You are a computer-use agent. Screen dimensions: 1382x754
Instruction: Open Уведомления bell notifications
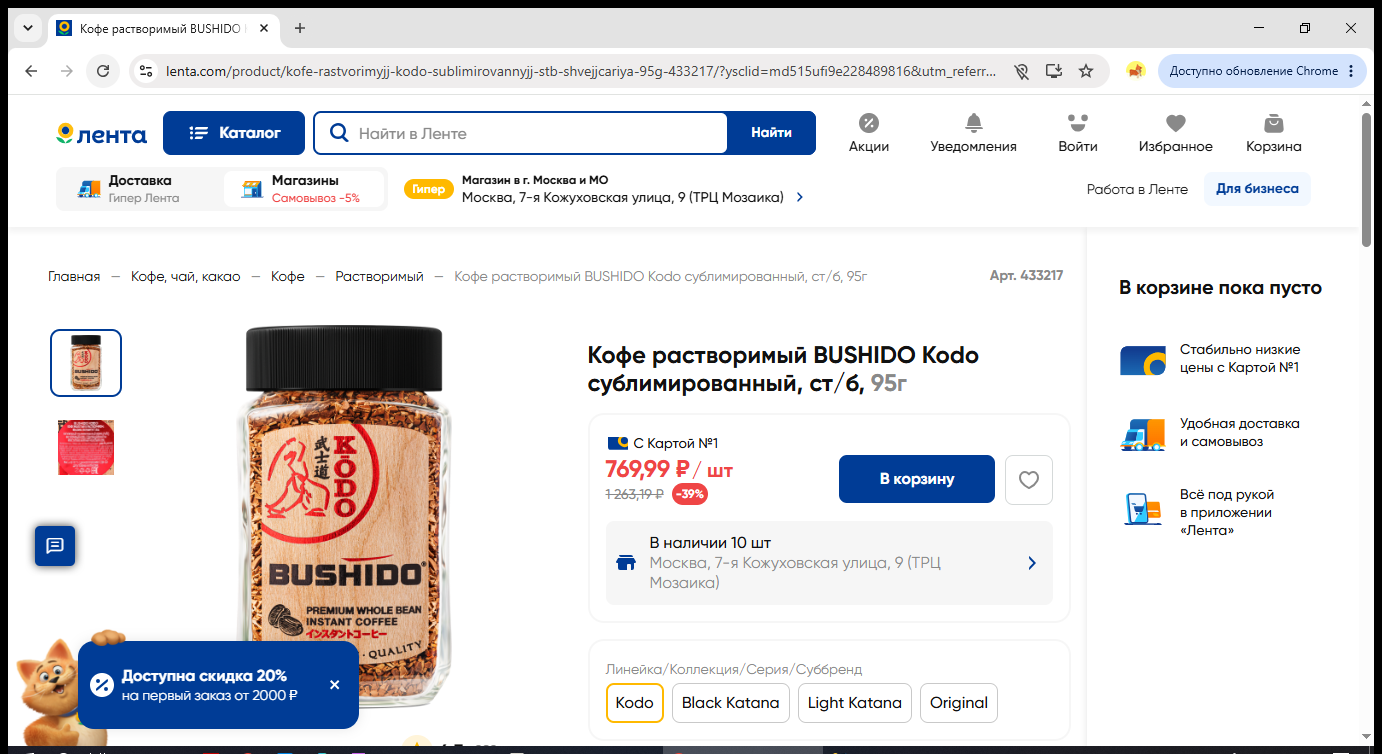tap(973, 133)
